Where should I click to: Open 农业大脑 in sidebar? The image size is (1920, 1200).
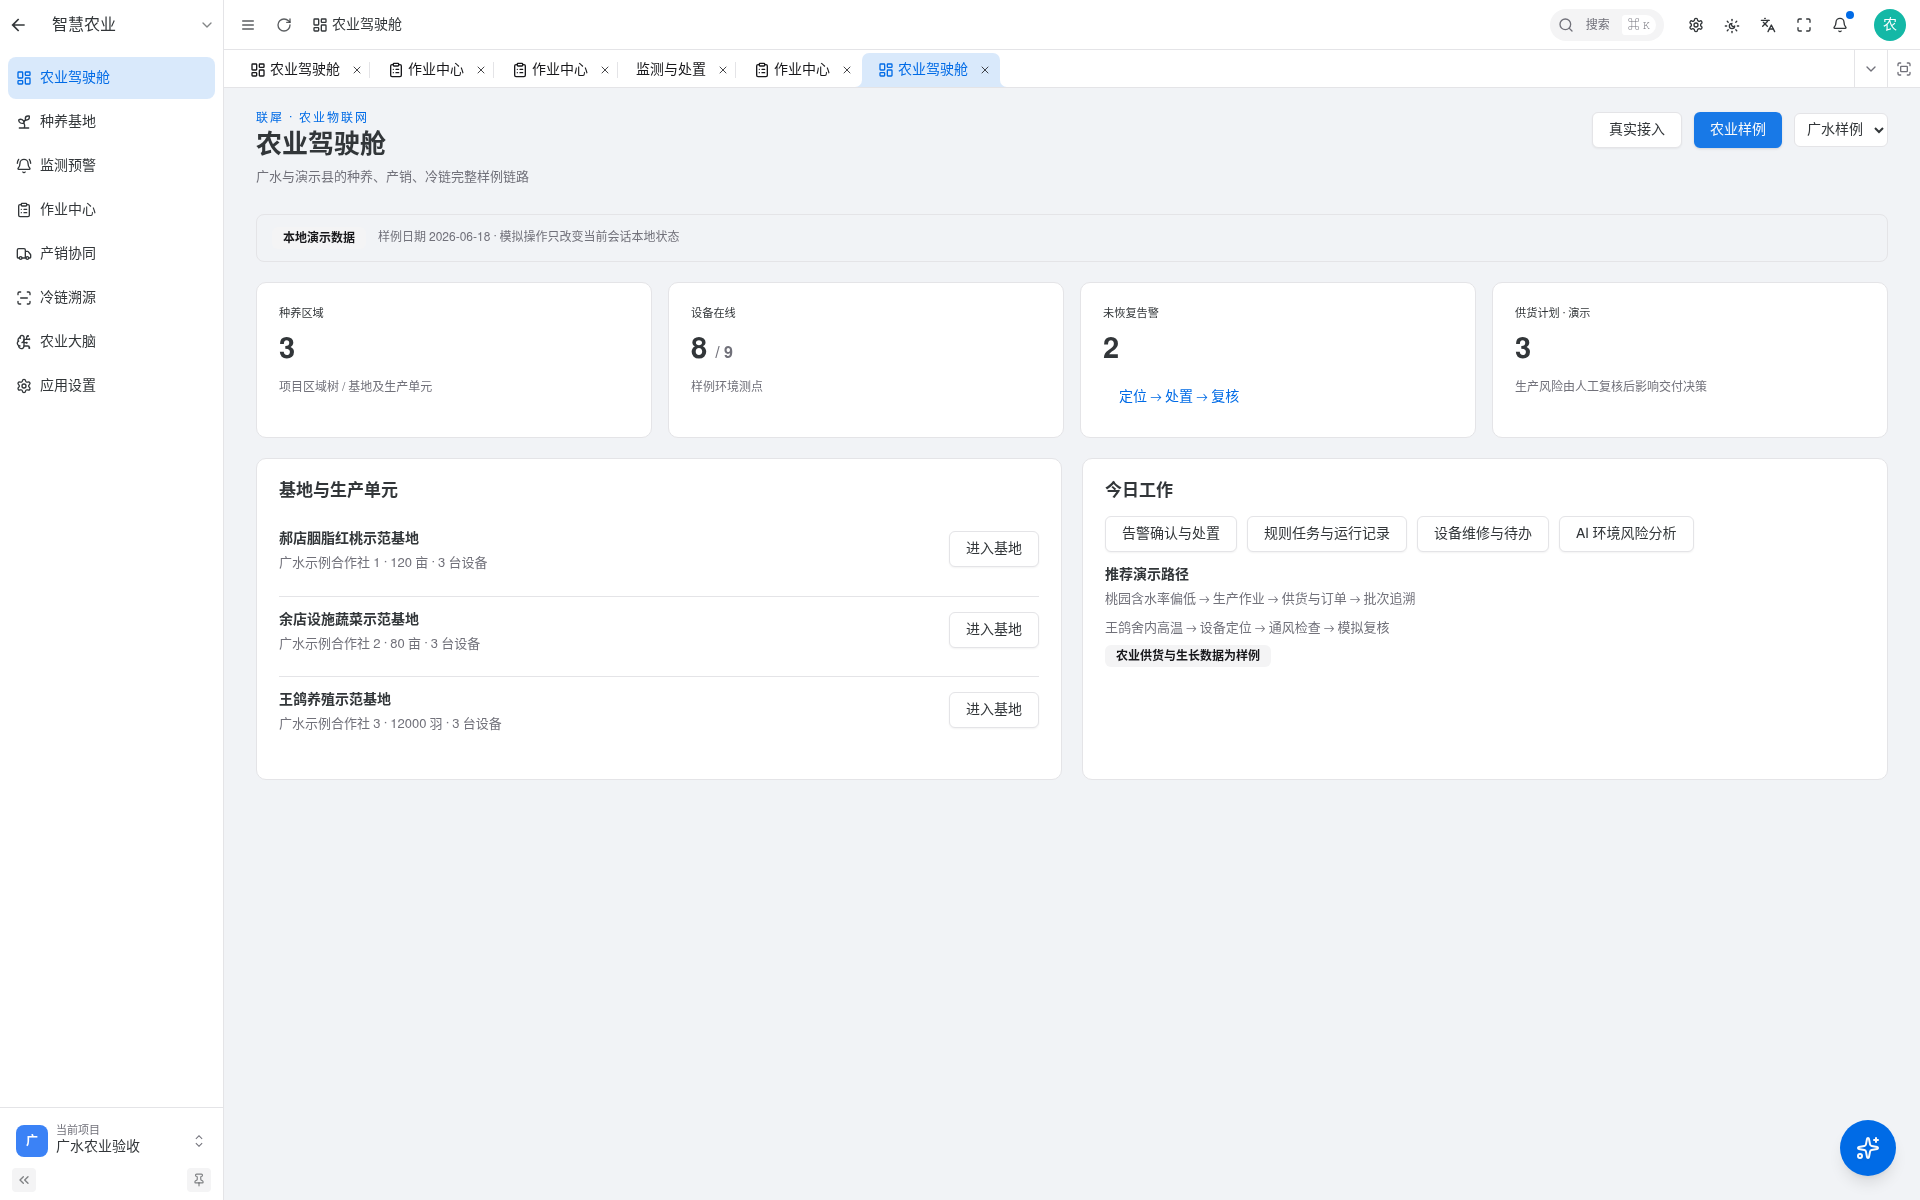coord(111,342)
